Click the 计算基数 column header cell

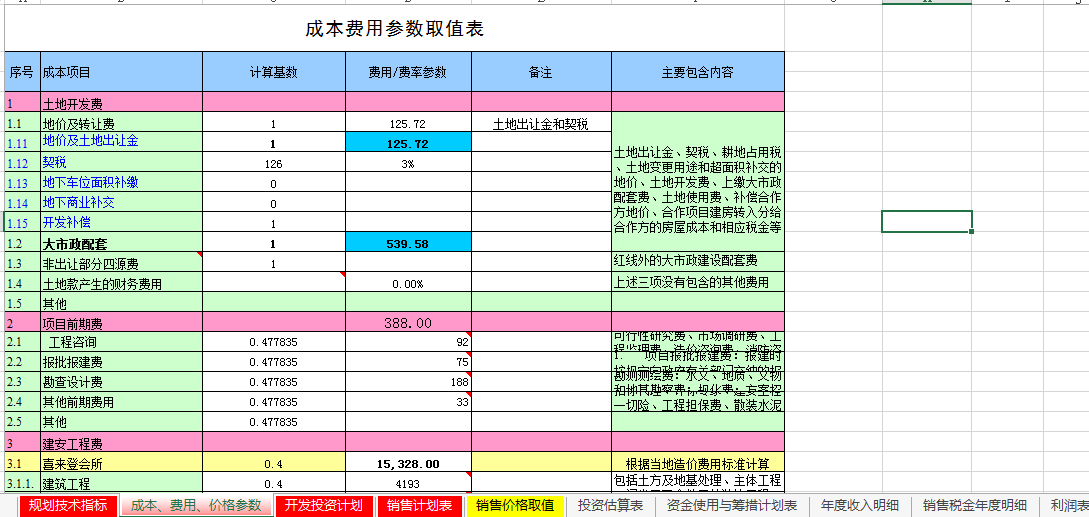tap(274, 72)
